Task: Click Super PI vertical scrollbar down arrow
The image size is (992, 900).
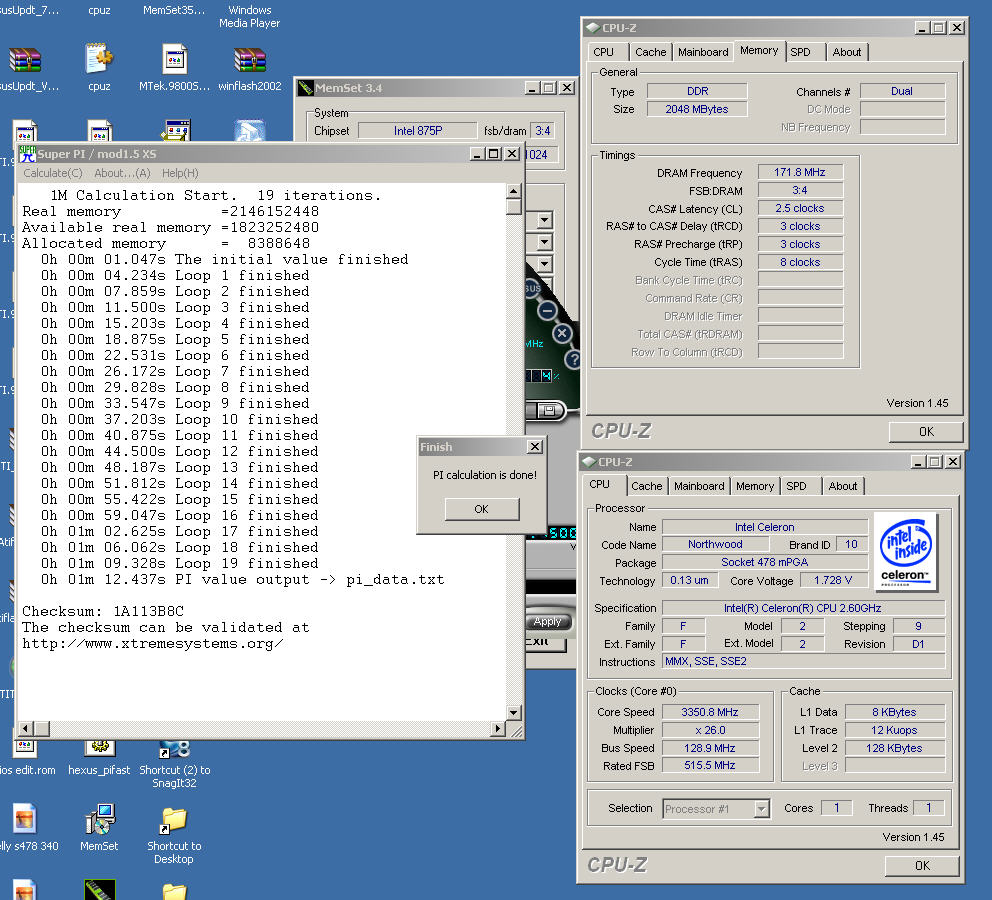Action: 513,713
